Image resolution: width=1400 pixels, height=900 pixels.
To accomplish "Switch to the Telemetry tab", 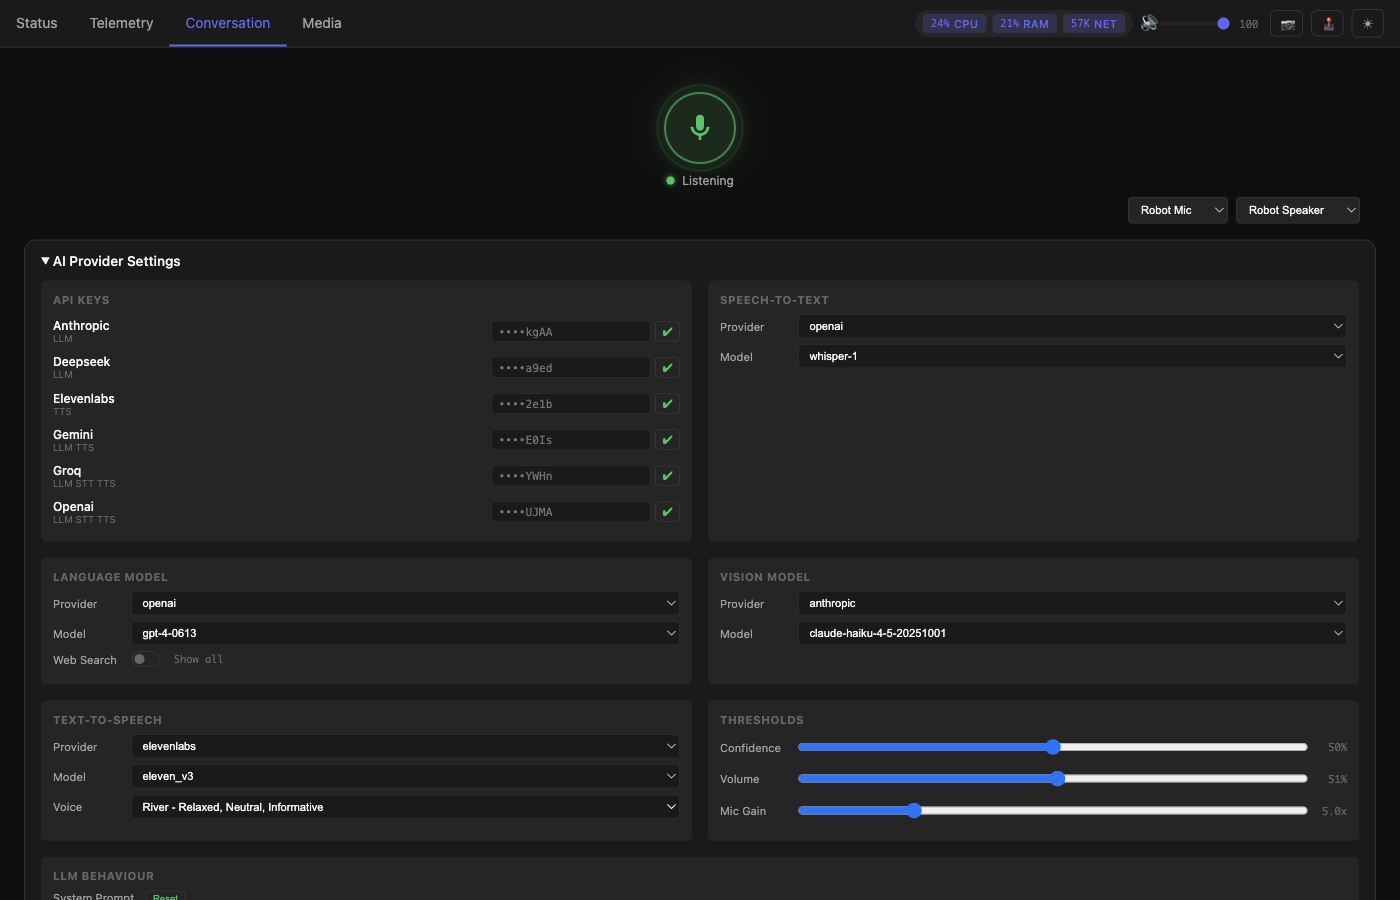I will tap(121, 23).
